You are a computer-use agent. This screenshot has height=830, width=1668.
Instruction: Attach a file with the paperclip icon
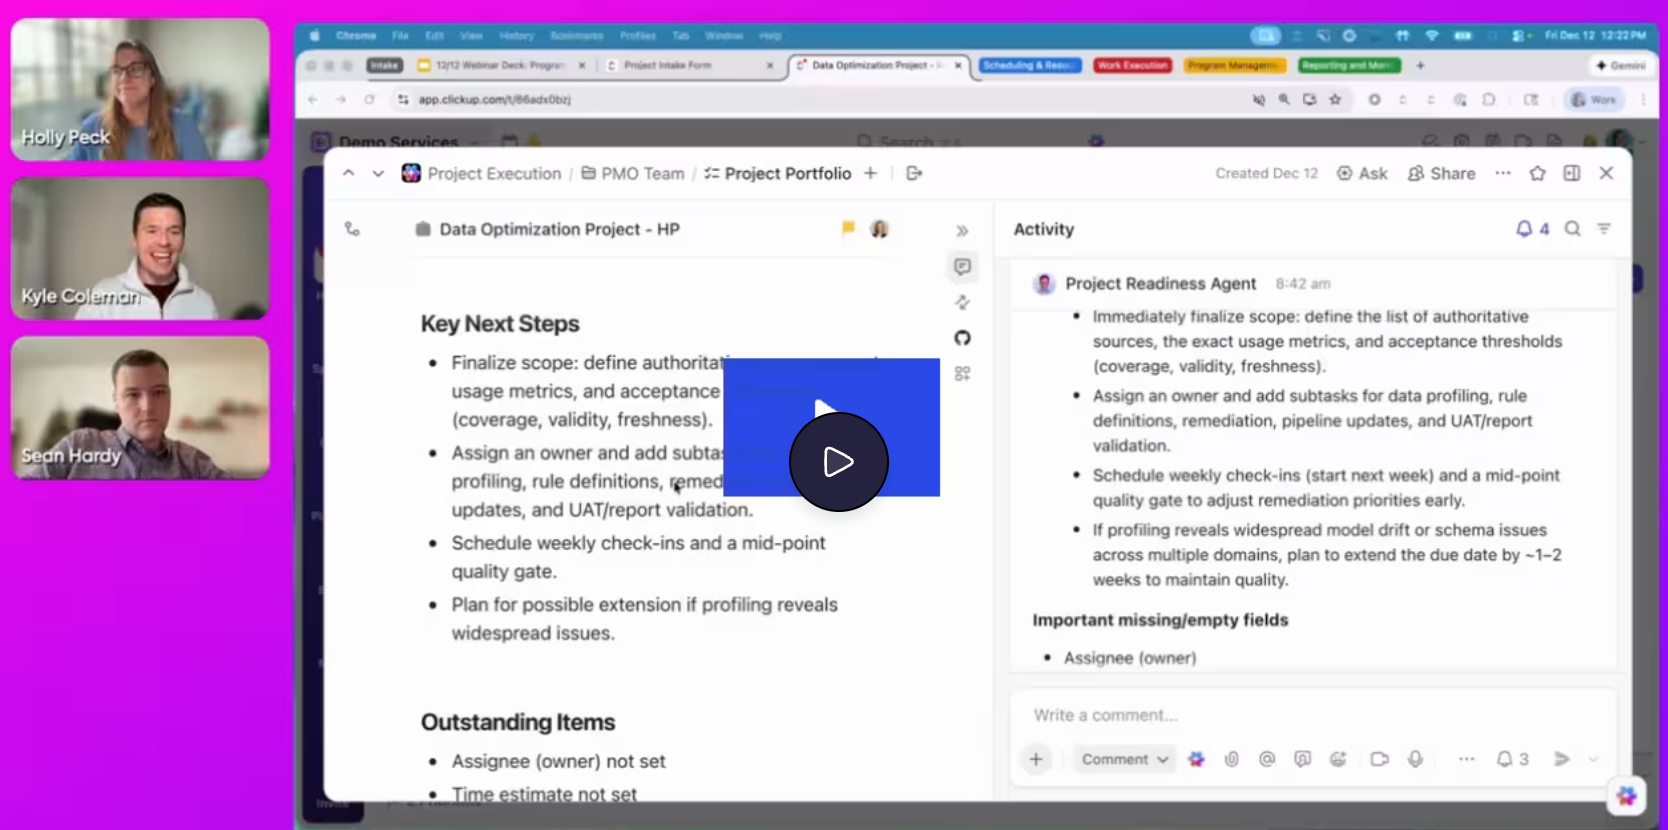pyautogui.click(x=1231, y=759)
